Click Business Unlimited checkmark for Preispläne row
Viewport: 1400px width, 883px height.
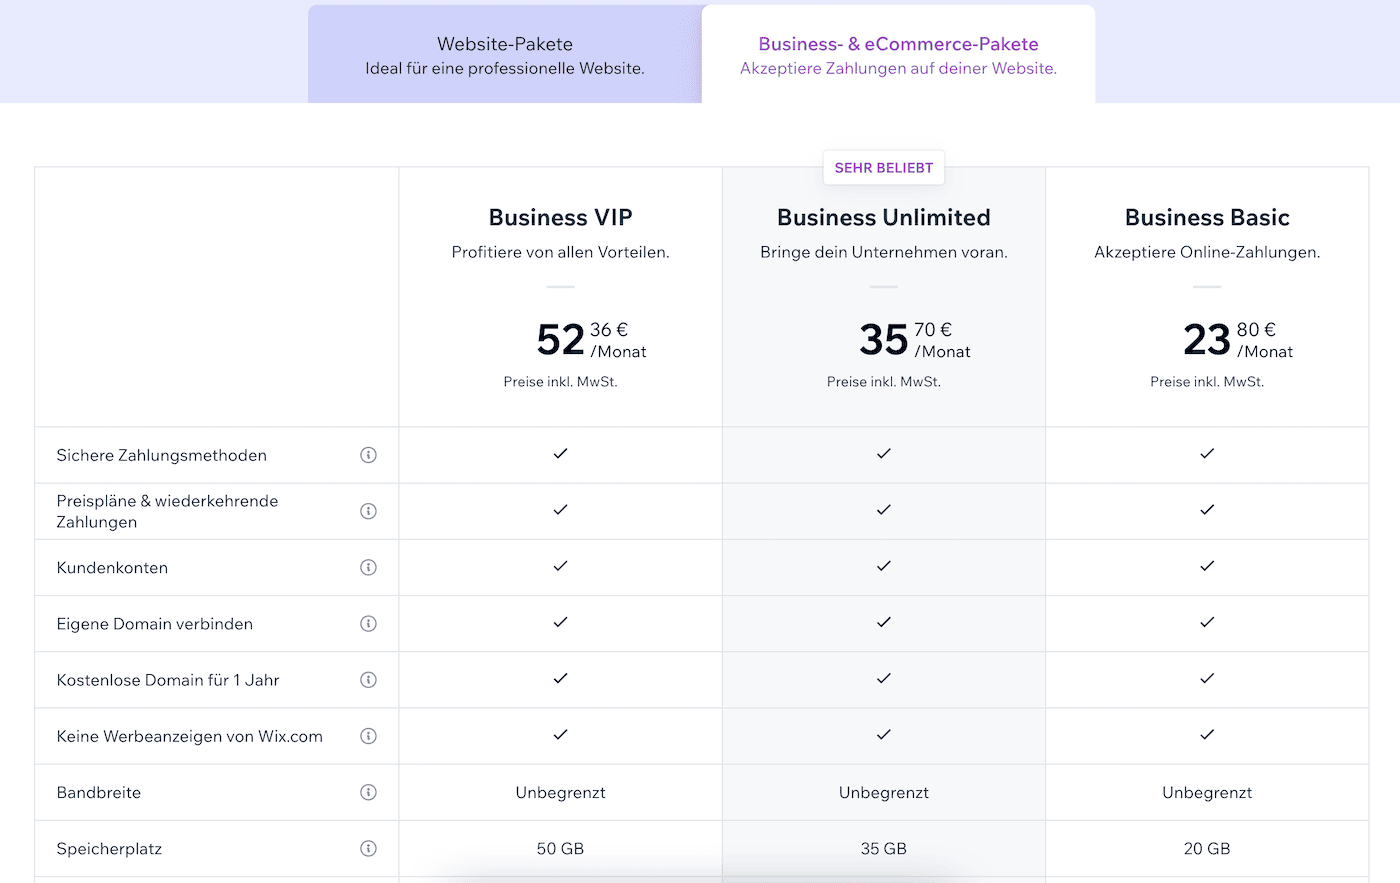pyautogui.click(x=884, y=509)
